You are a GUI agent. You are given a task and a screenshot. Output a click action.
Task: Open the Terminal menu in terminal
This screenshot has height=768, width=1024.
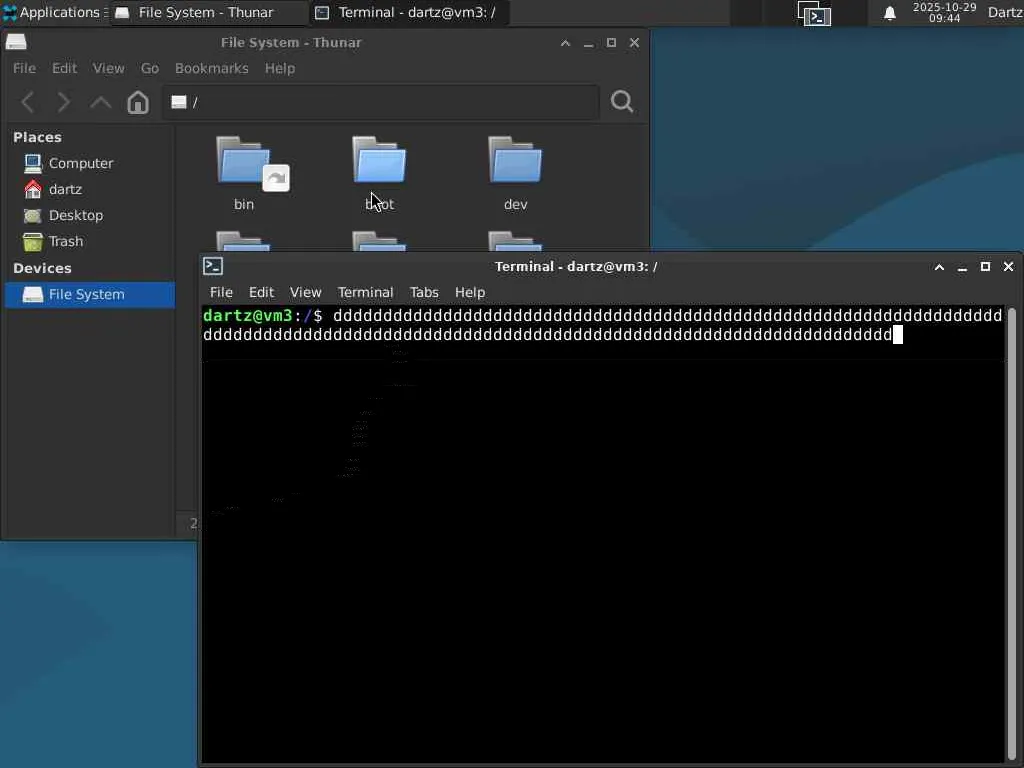[x=365, y=292]
